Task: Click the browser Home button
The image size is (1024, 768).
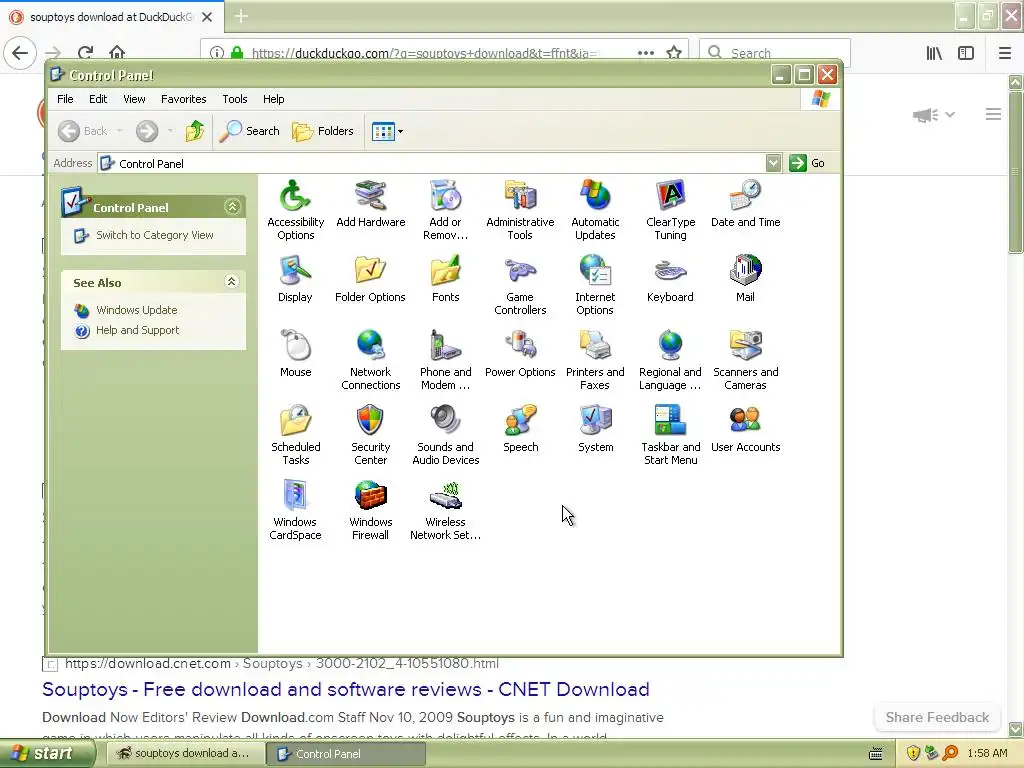Action: pos(117,52)
